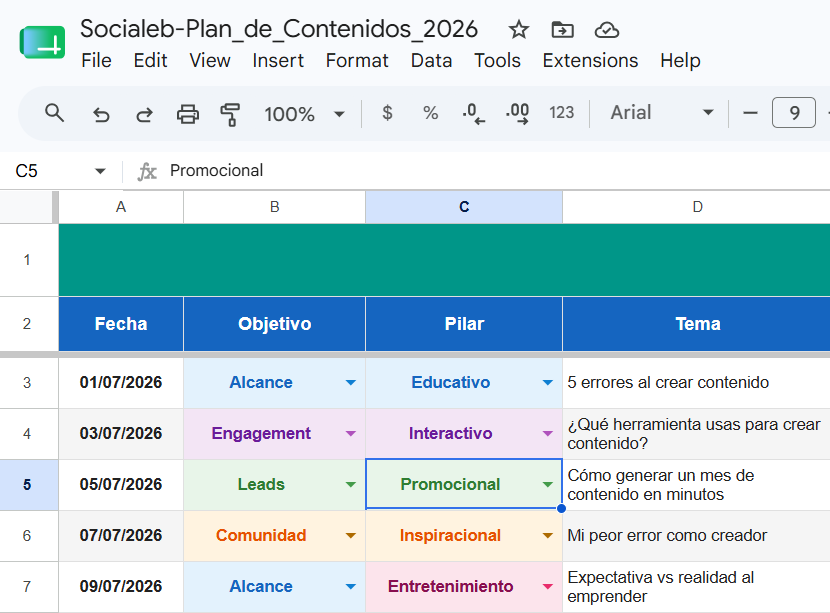This screenshot has height=613, width=830.
Task: Click the Print icon
Action: 187,114
